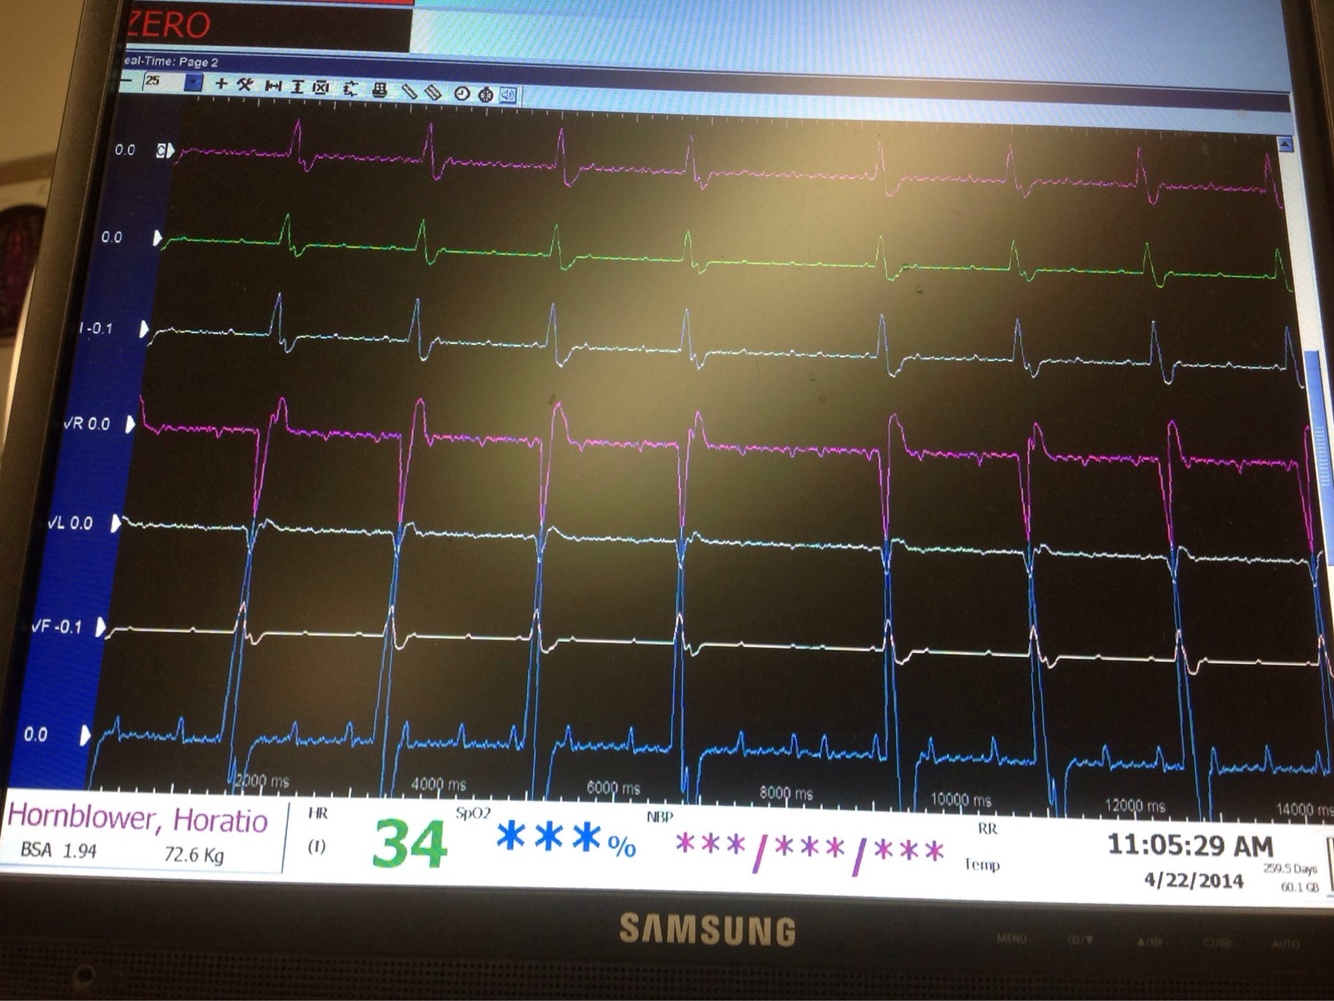Click the arrow marker of the I -0.1 channel
Image resolution: width=1334 pixels, height=1001 pixels.
(144, 329)
